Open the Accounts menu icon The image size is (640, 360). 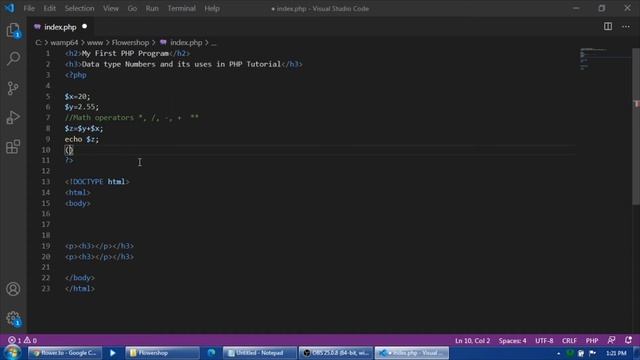[x=13, y=289]
